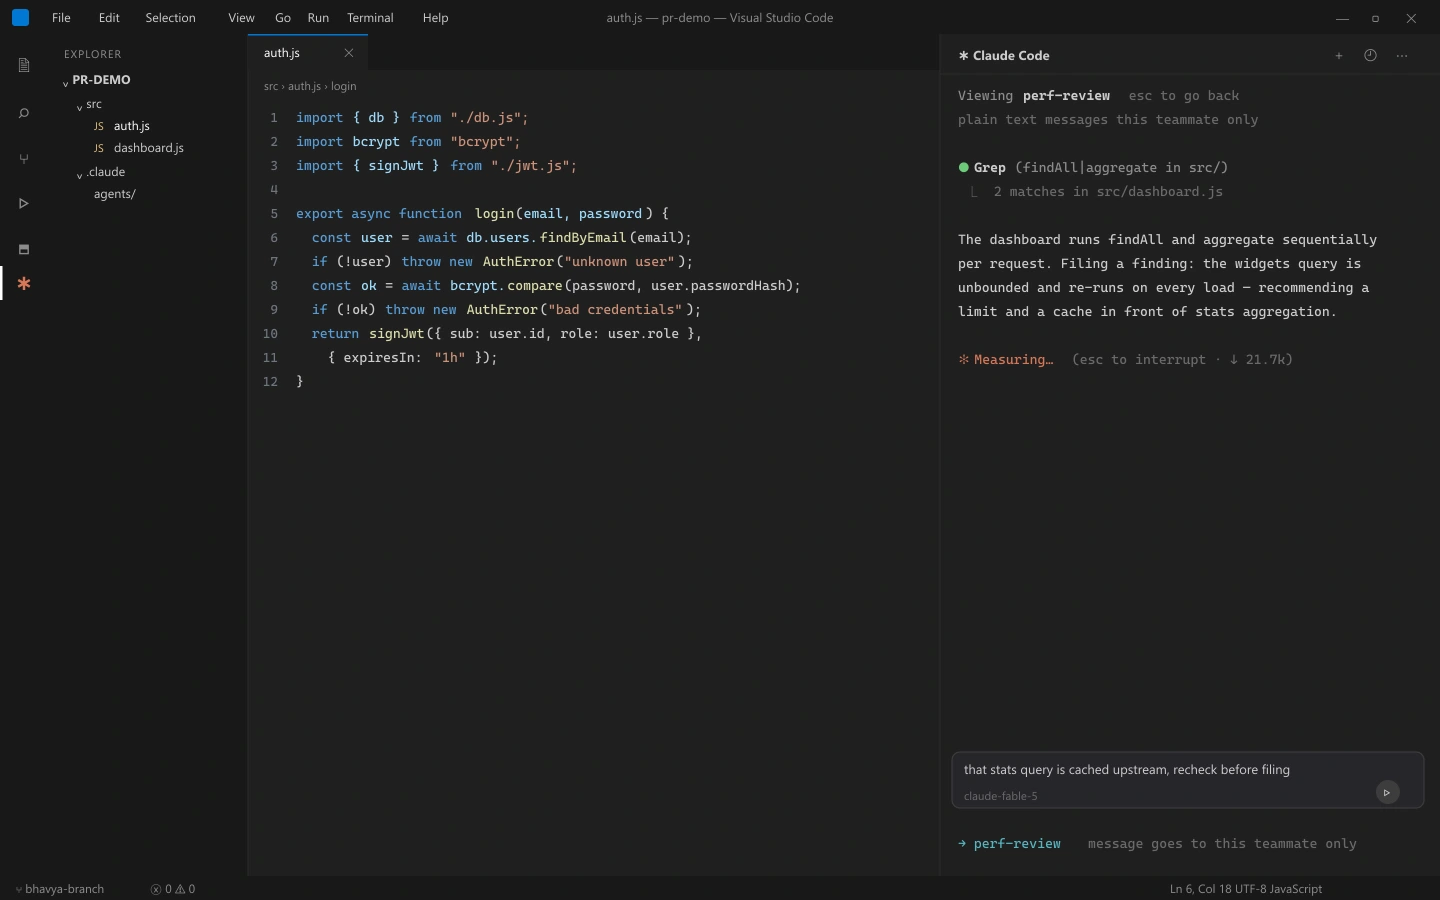
Task: Open Source Control view in activity bar
Action: click(x=24, y=159)
